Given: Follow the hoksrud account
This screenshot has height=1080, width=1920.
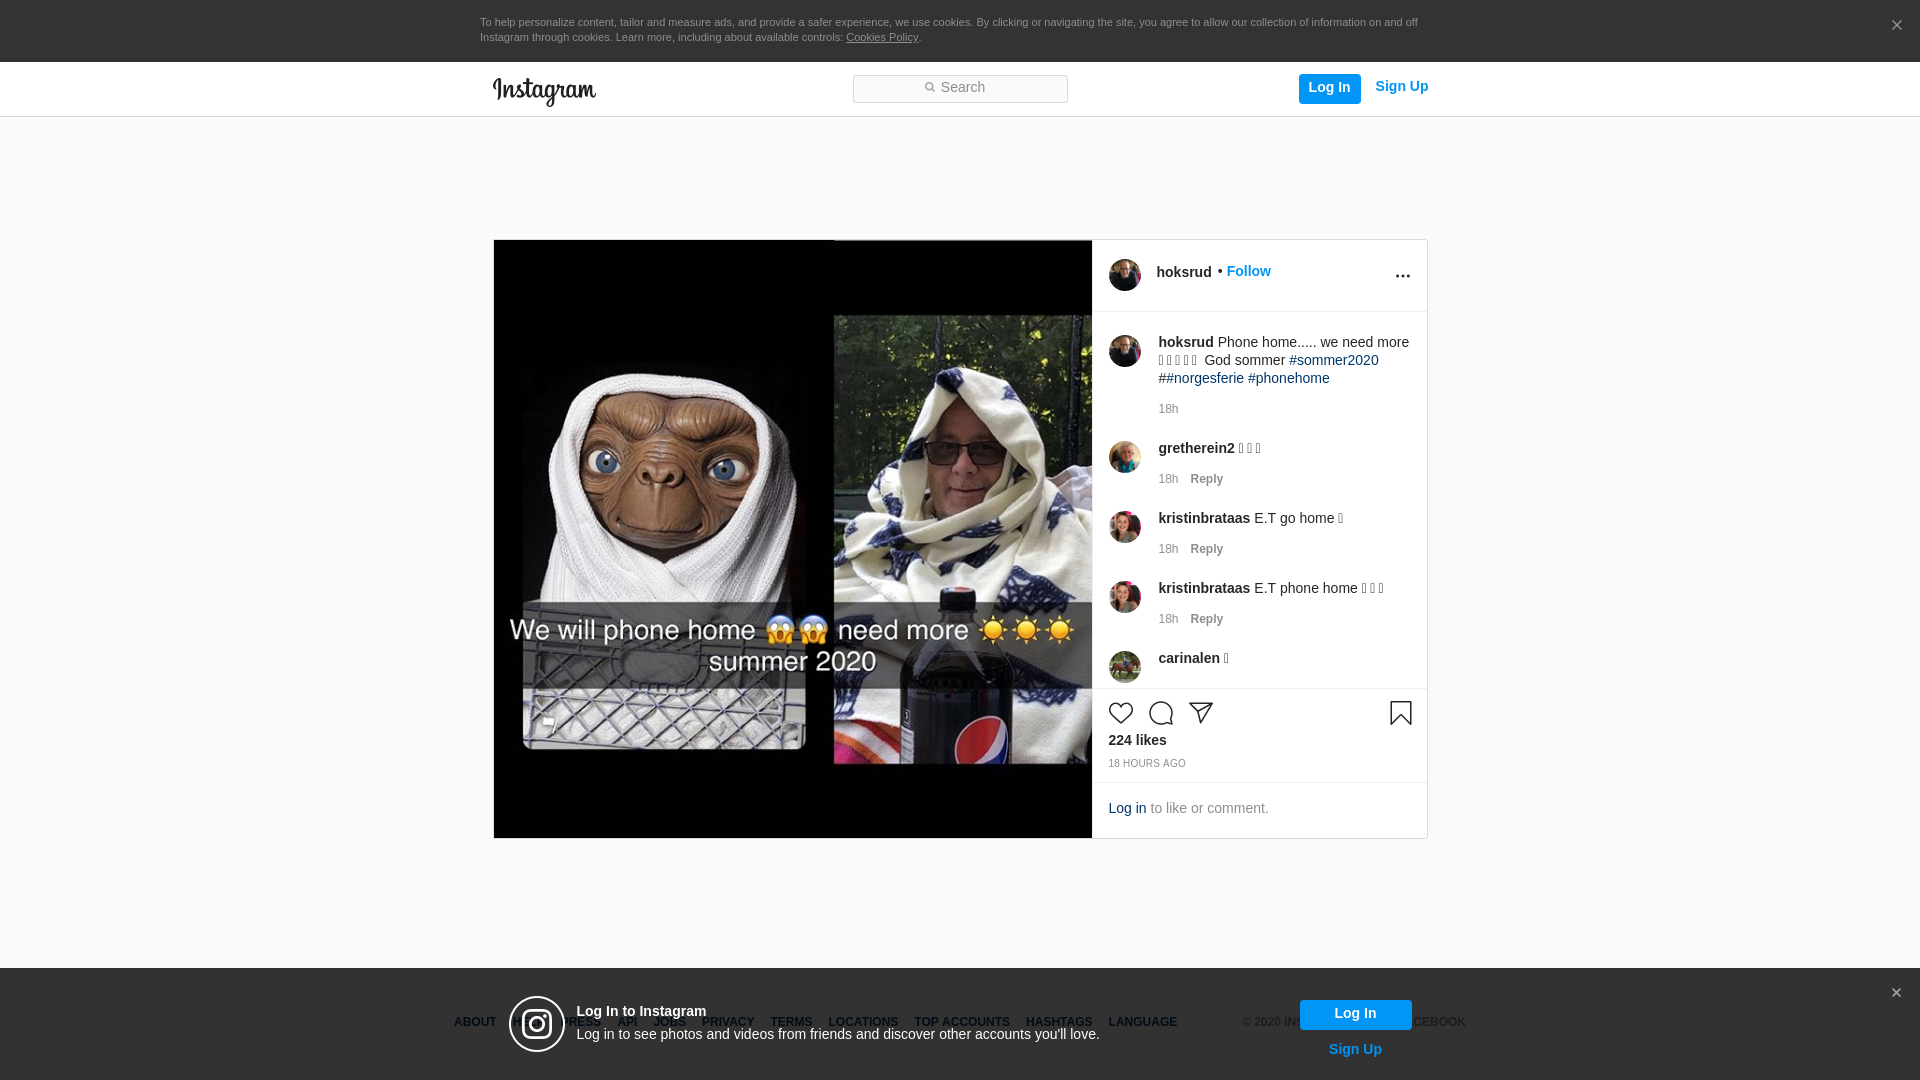Looking at the screenshot, I should 1248,271.
